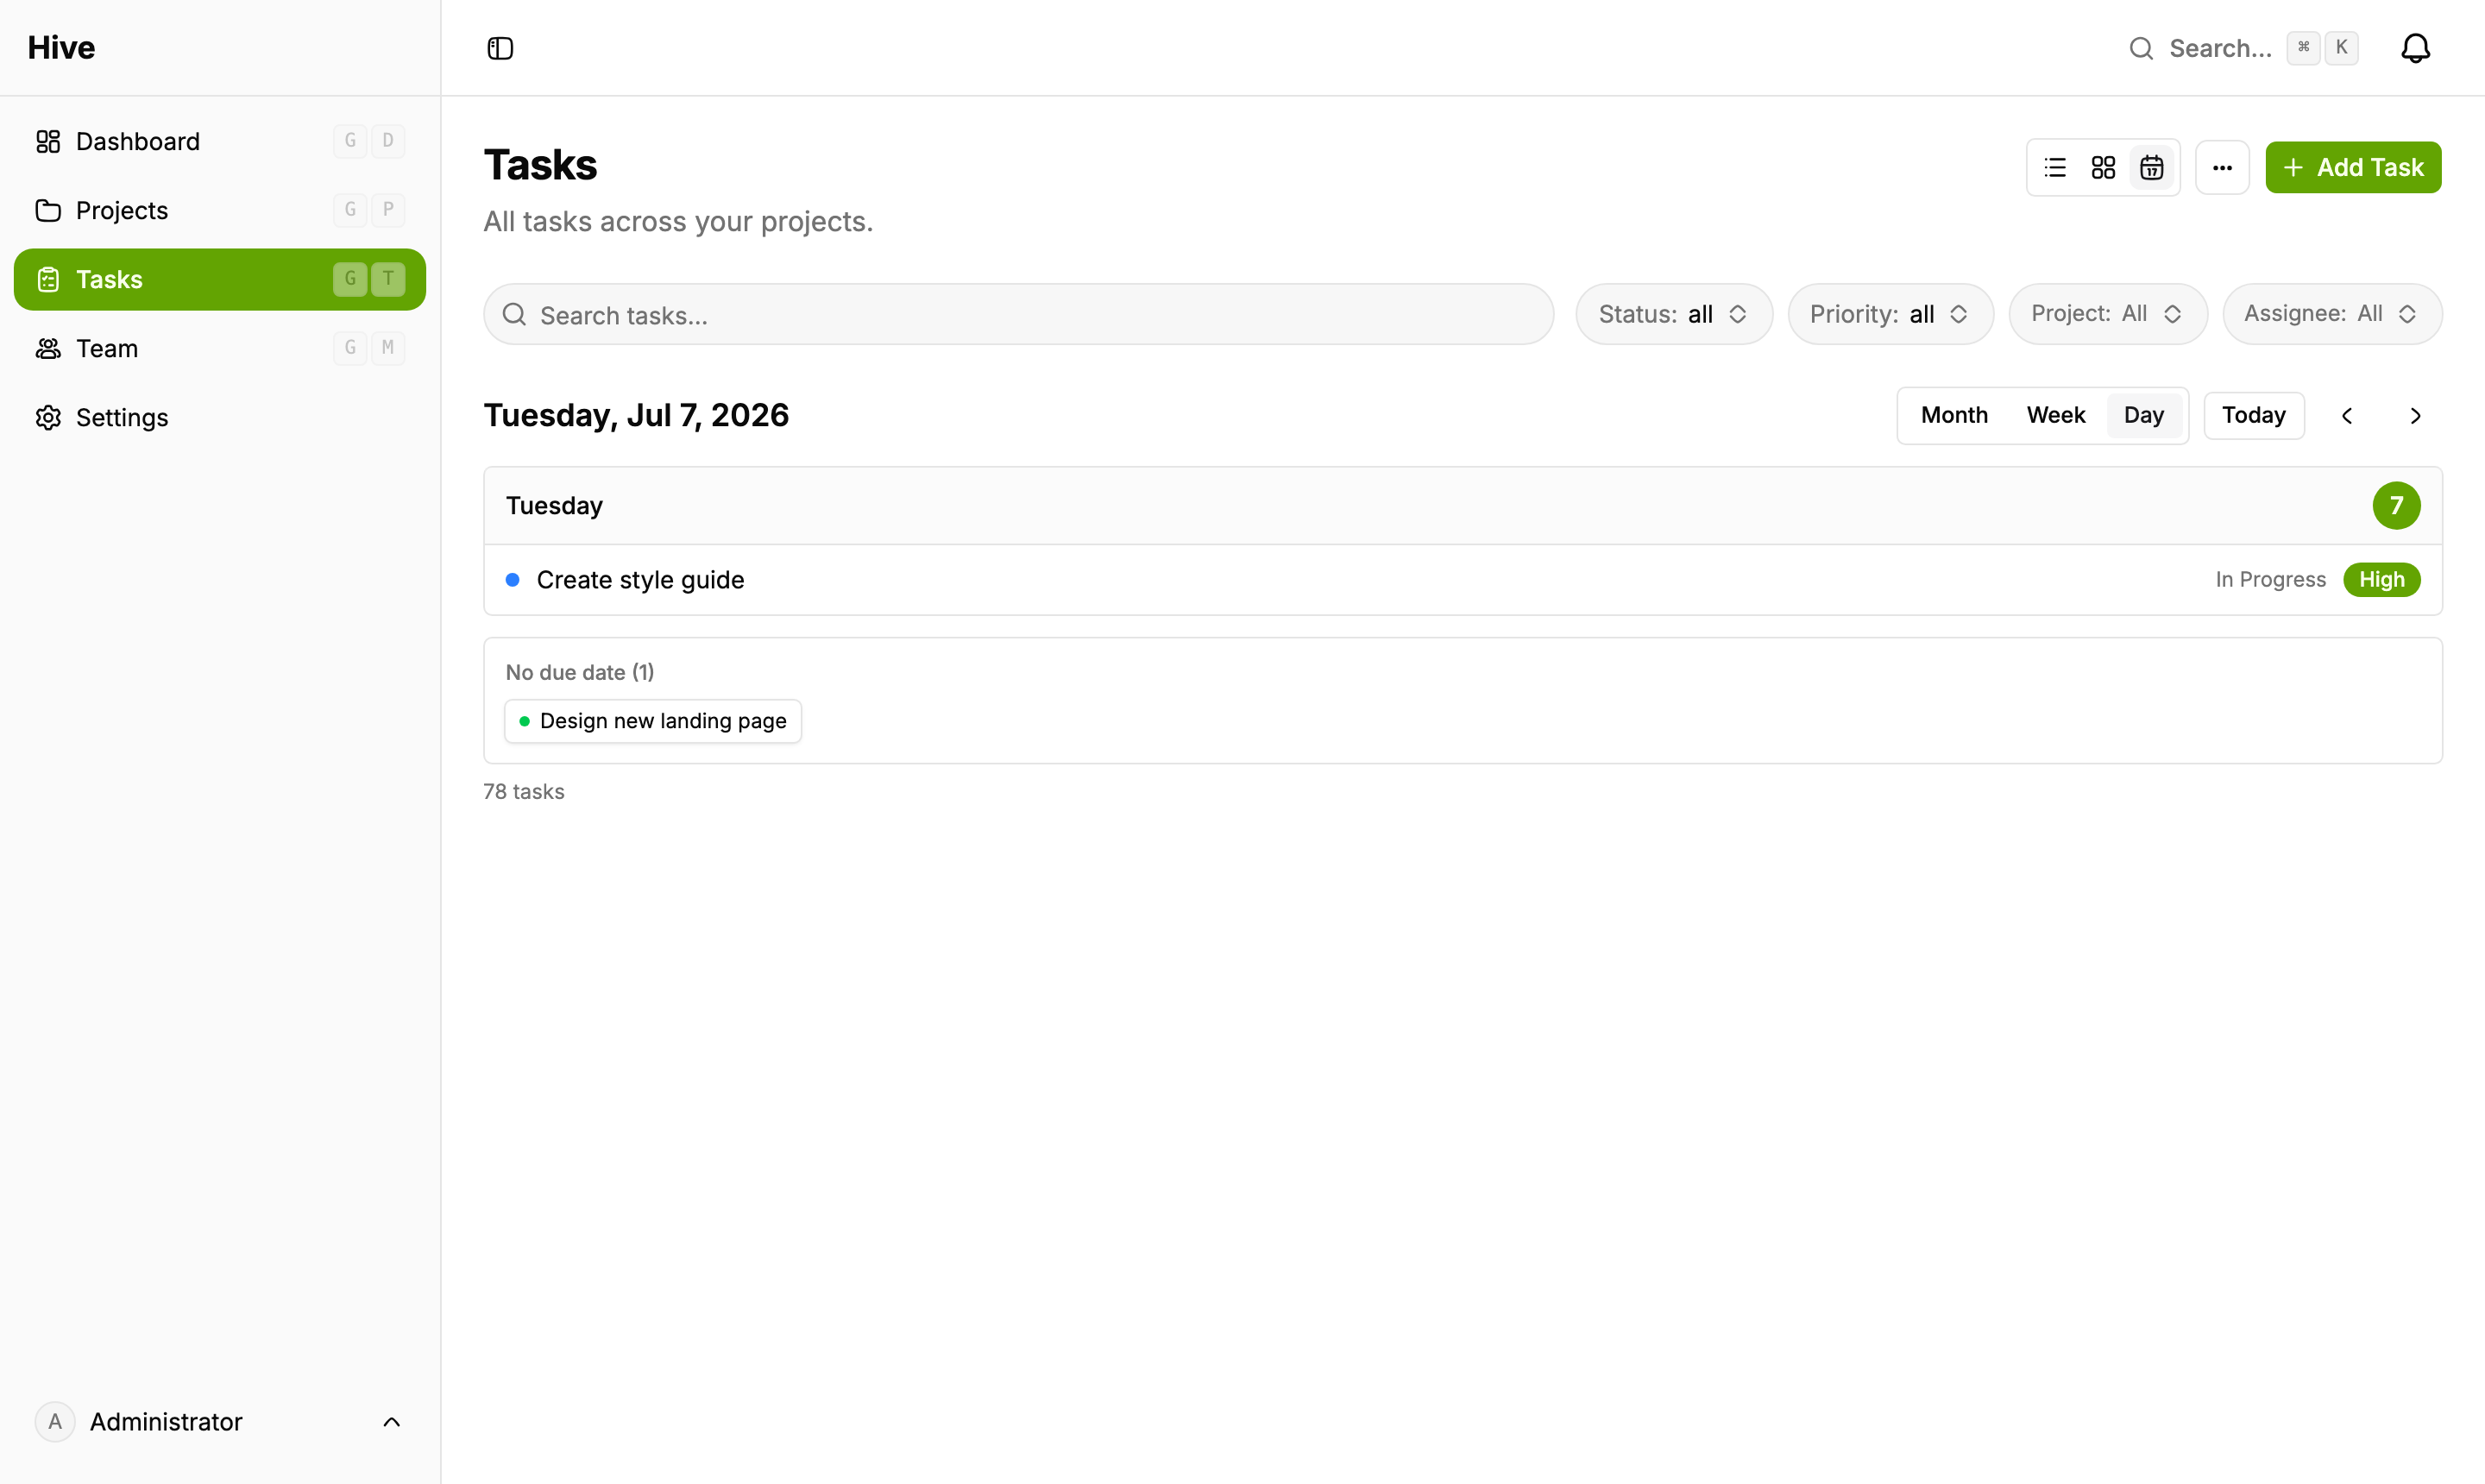
Task: Click the Administrator avatar
Action: point(55,1421)
